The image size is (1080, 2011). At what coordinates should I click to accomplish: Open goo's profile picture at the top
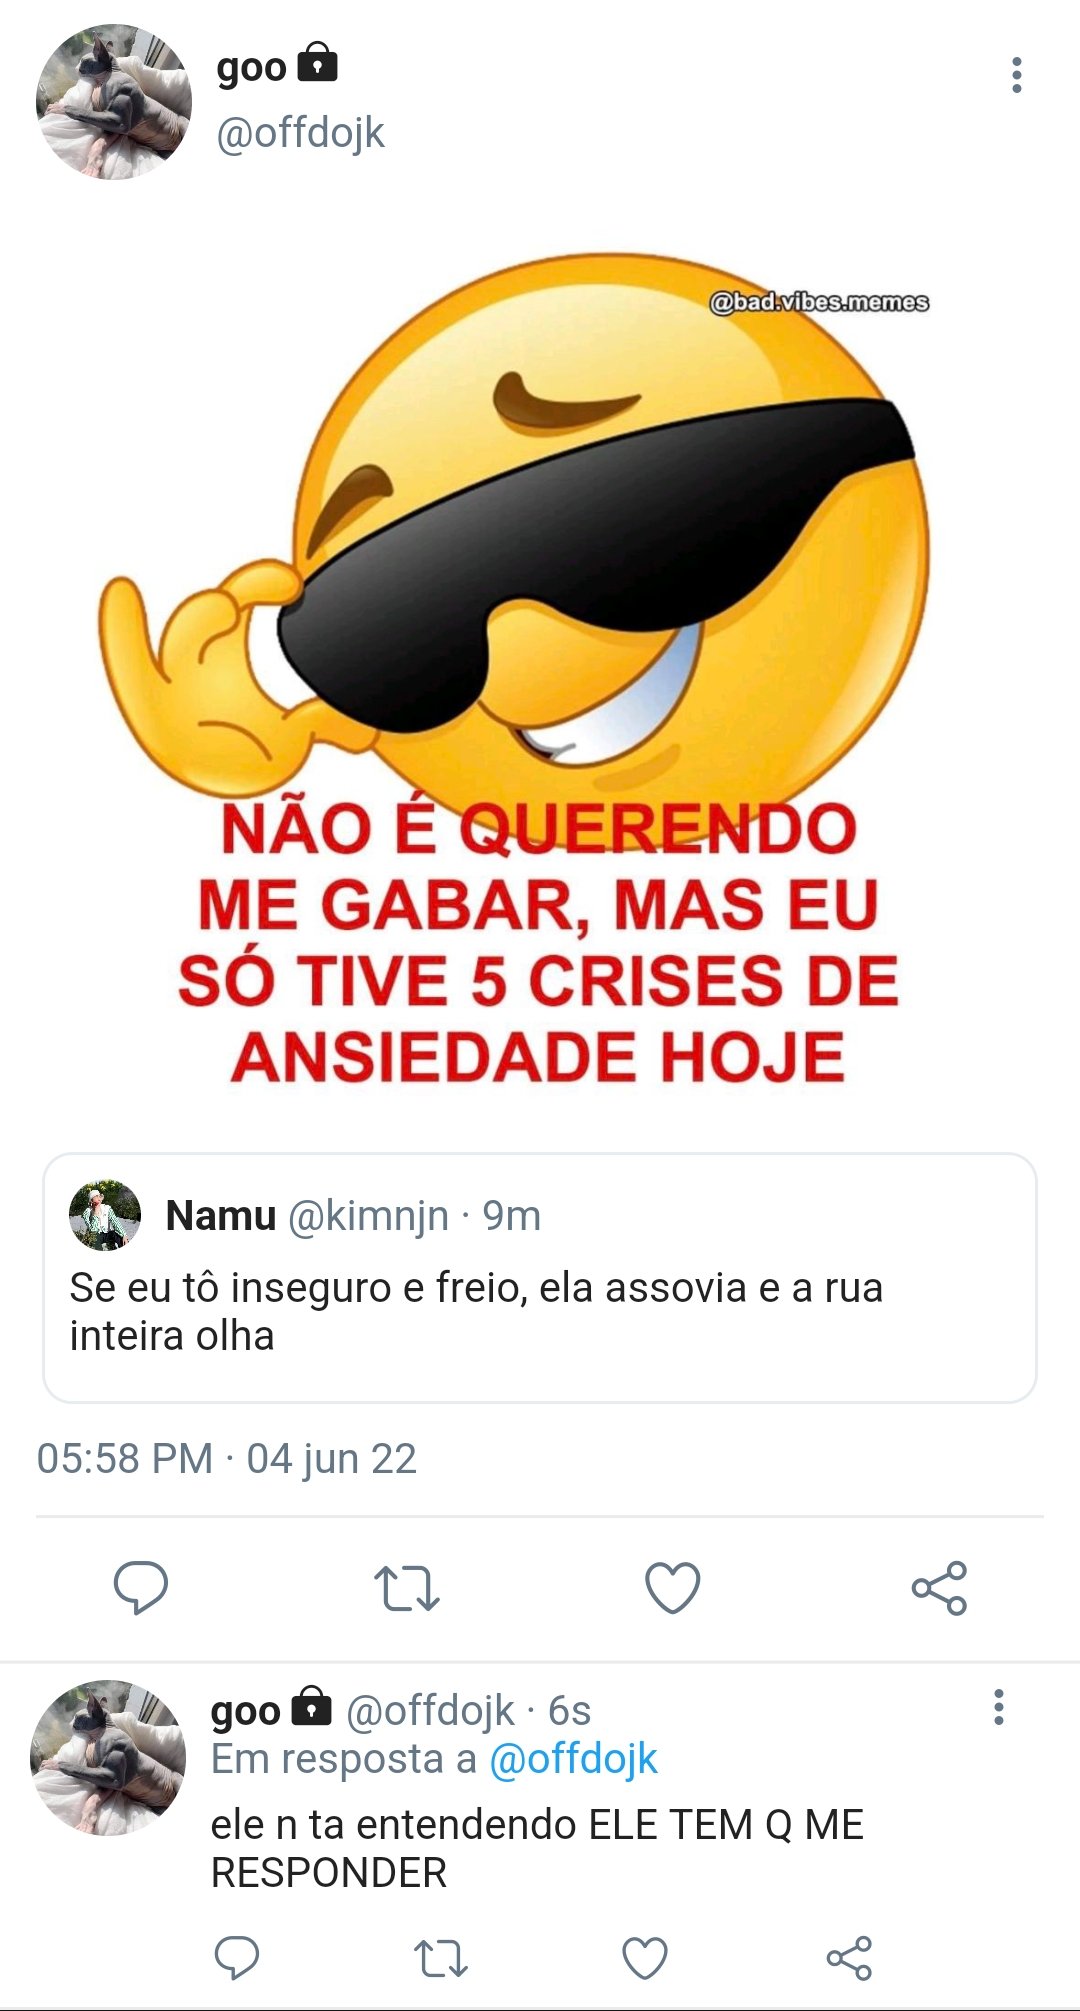click(113, 102)
